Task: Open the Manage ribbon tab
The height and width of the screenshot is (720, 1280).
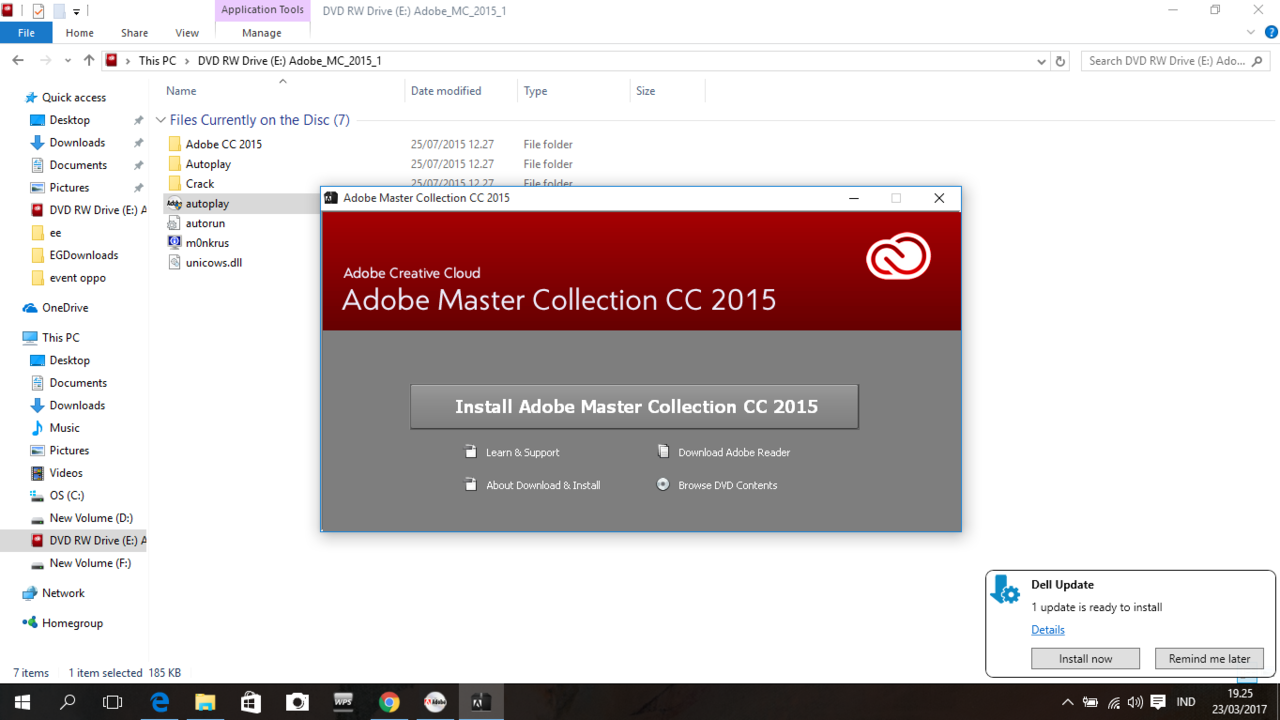Action: coord(262,33)
